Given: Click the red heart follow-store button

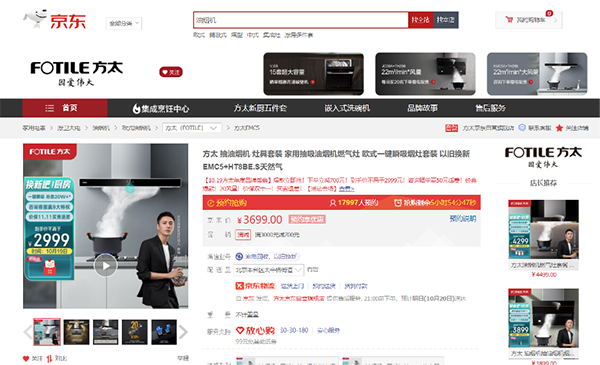Looking at the screenshot, I should (x=171, y=72).
